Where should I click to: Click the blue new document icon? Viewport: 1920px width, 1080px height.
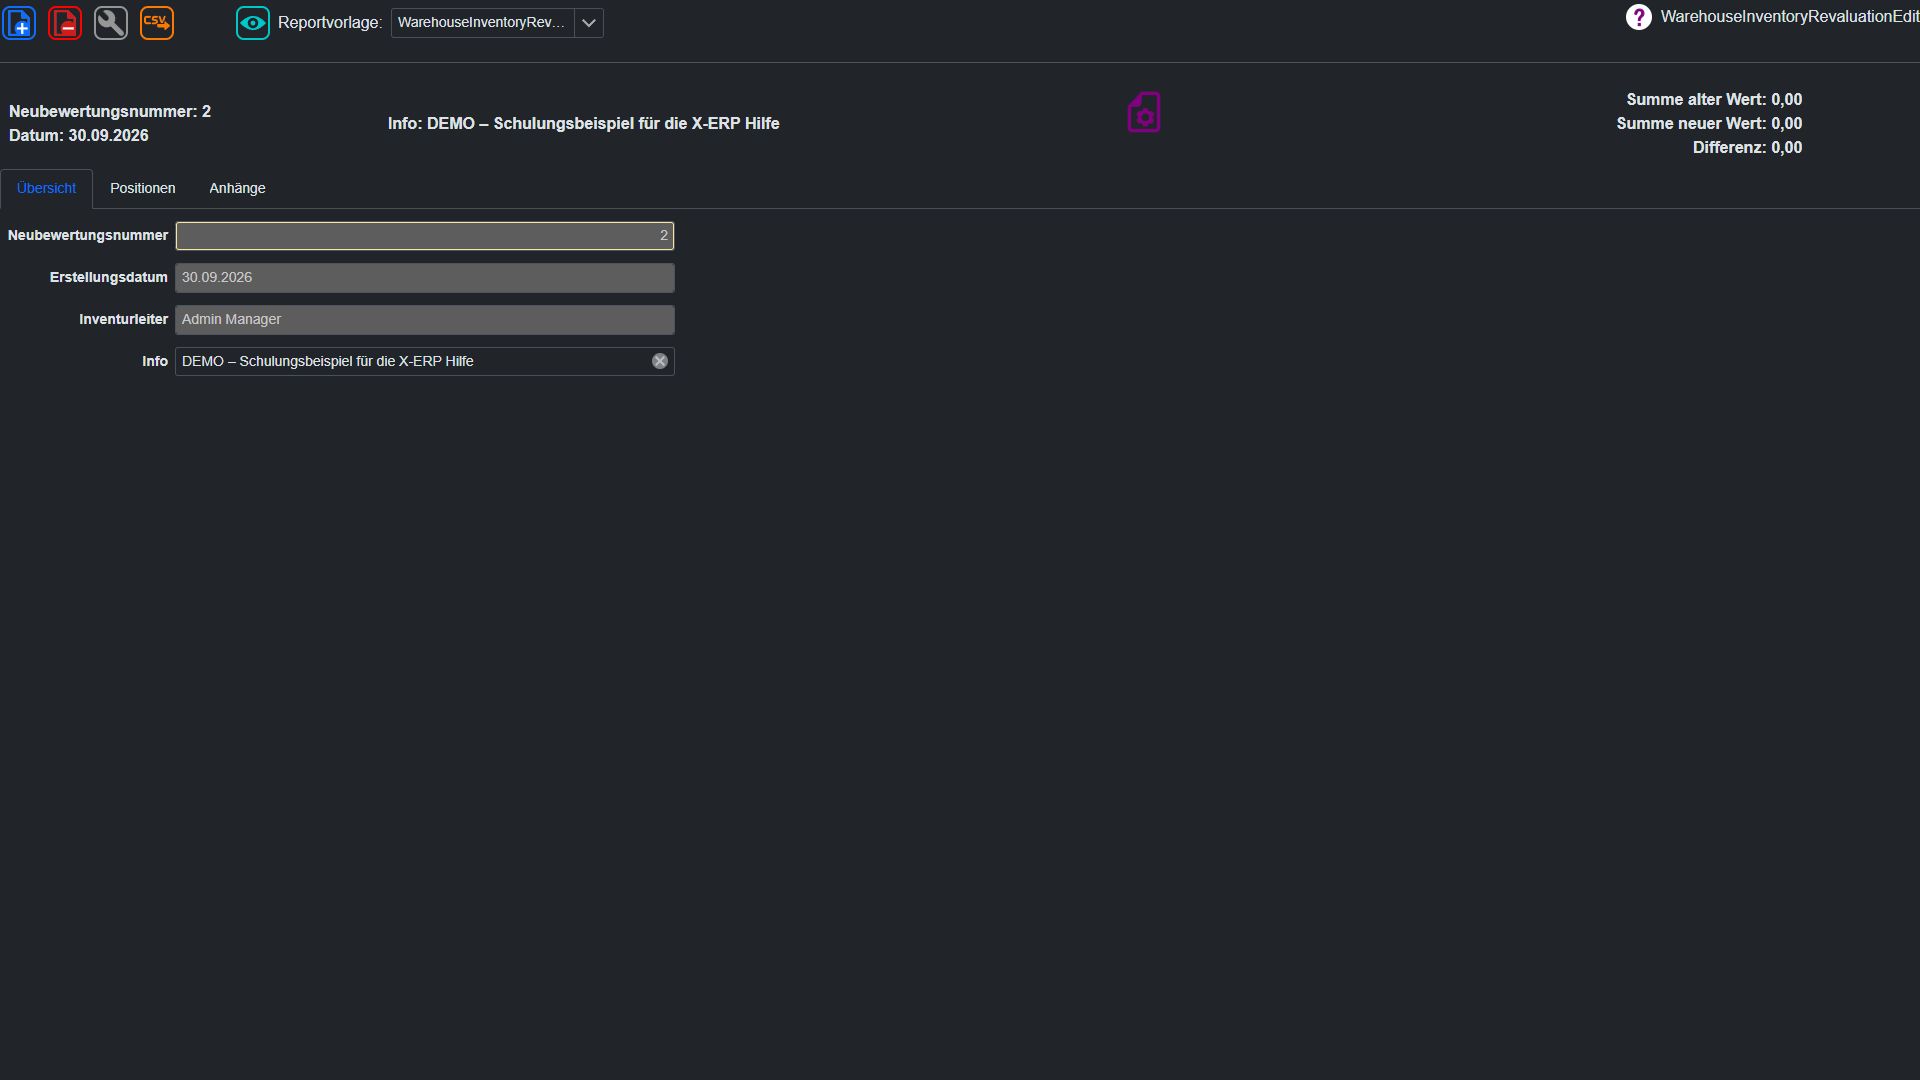19,22
